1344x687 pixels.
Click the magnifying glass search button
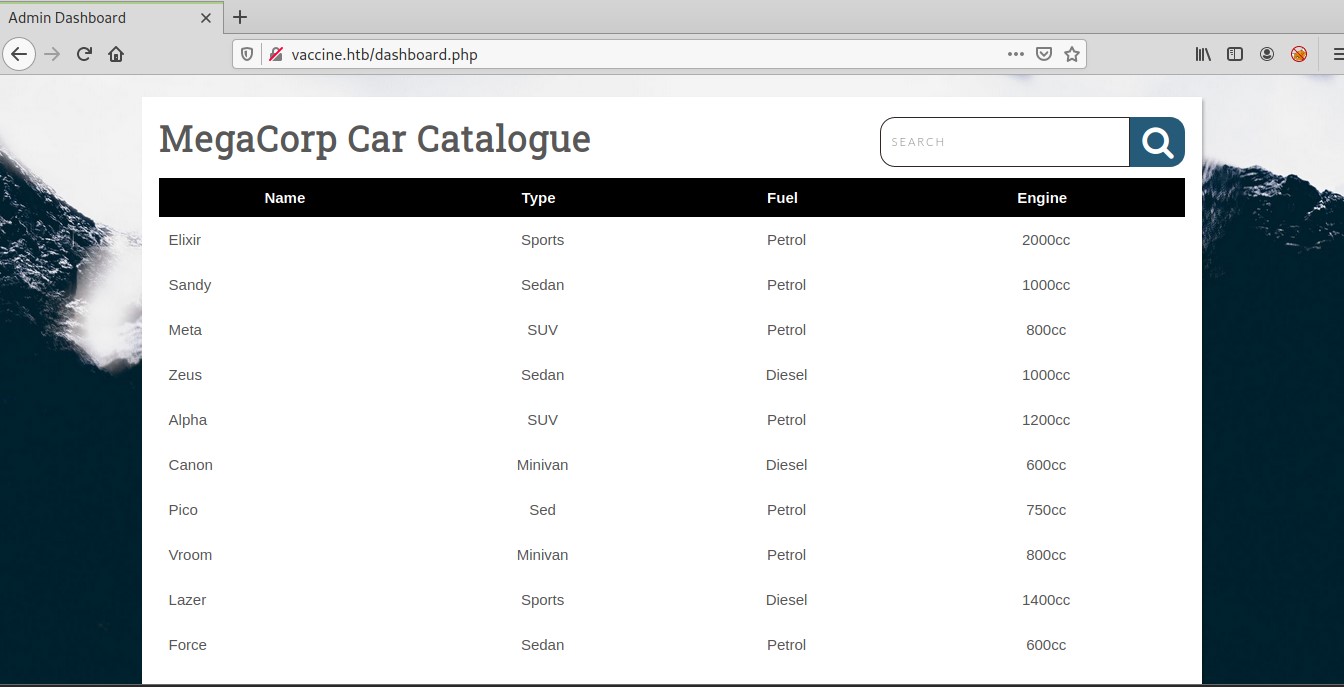1157,142
